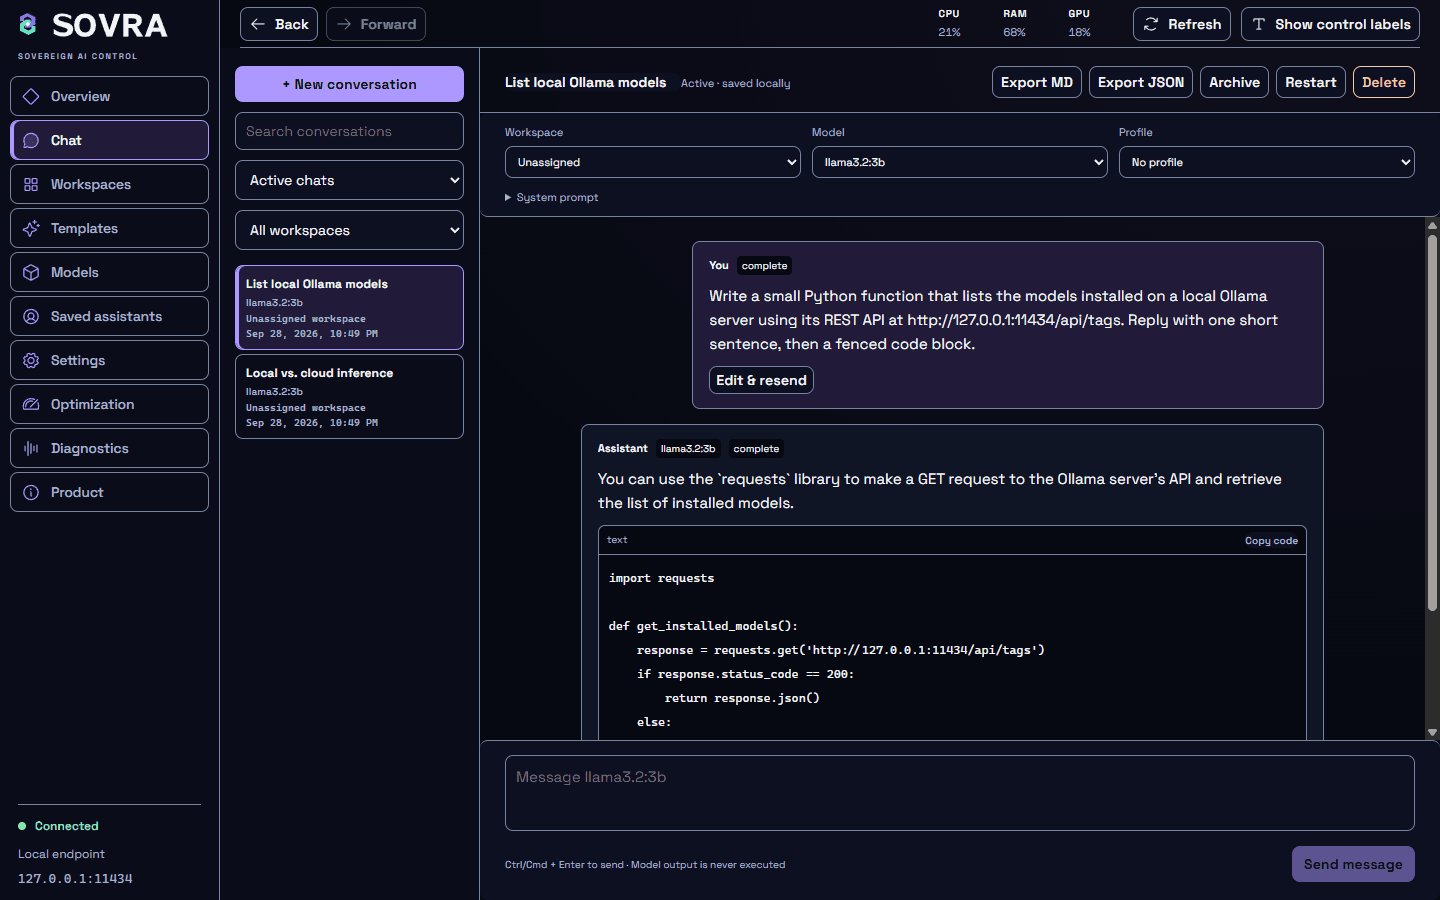Viewport: 1440px width, 900px height.
Task: Open the Active chats filter dropdown
Action: (349, 180)
